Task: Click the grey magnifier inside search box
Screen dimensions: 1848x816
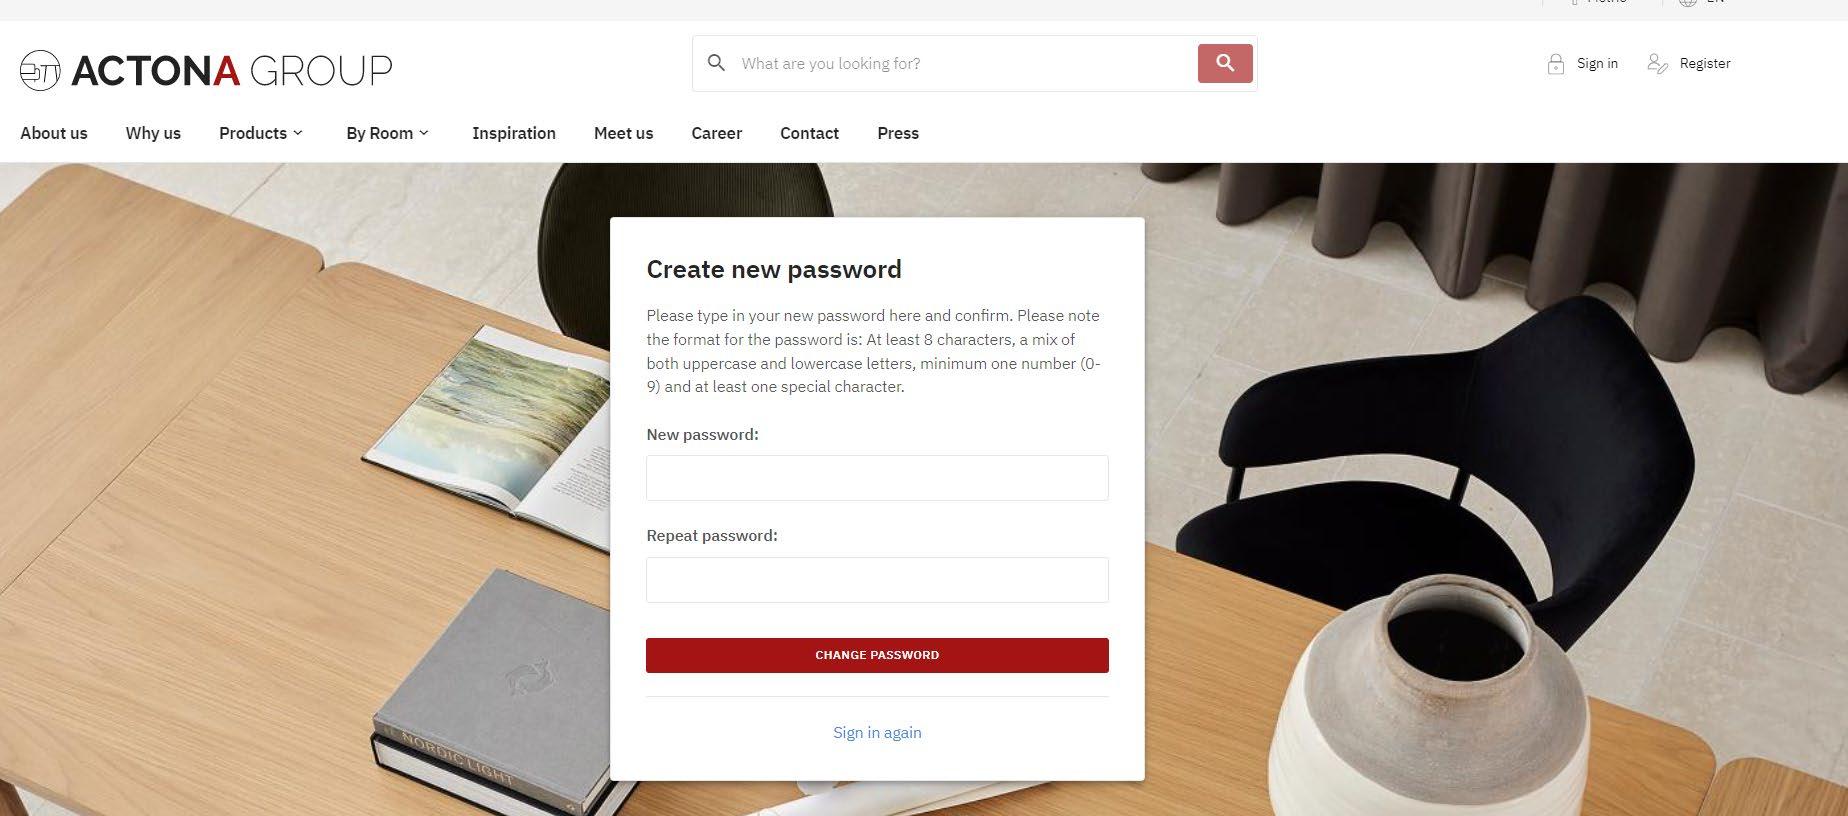Action: [716, 63]
